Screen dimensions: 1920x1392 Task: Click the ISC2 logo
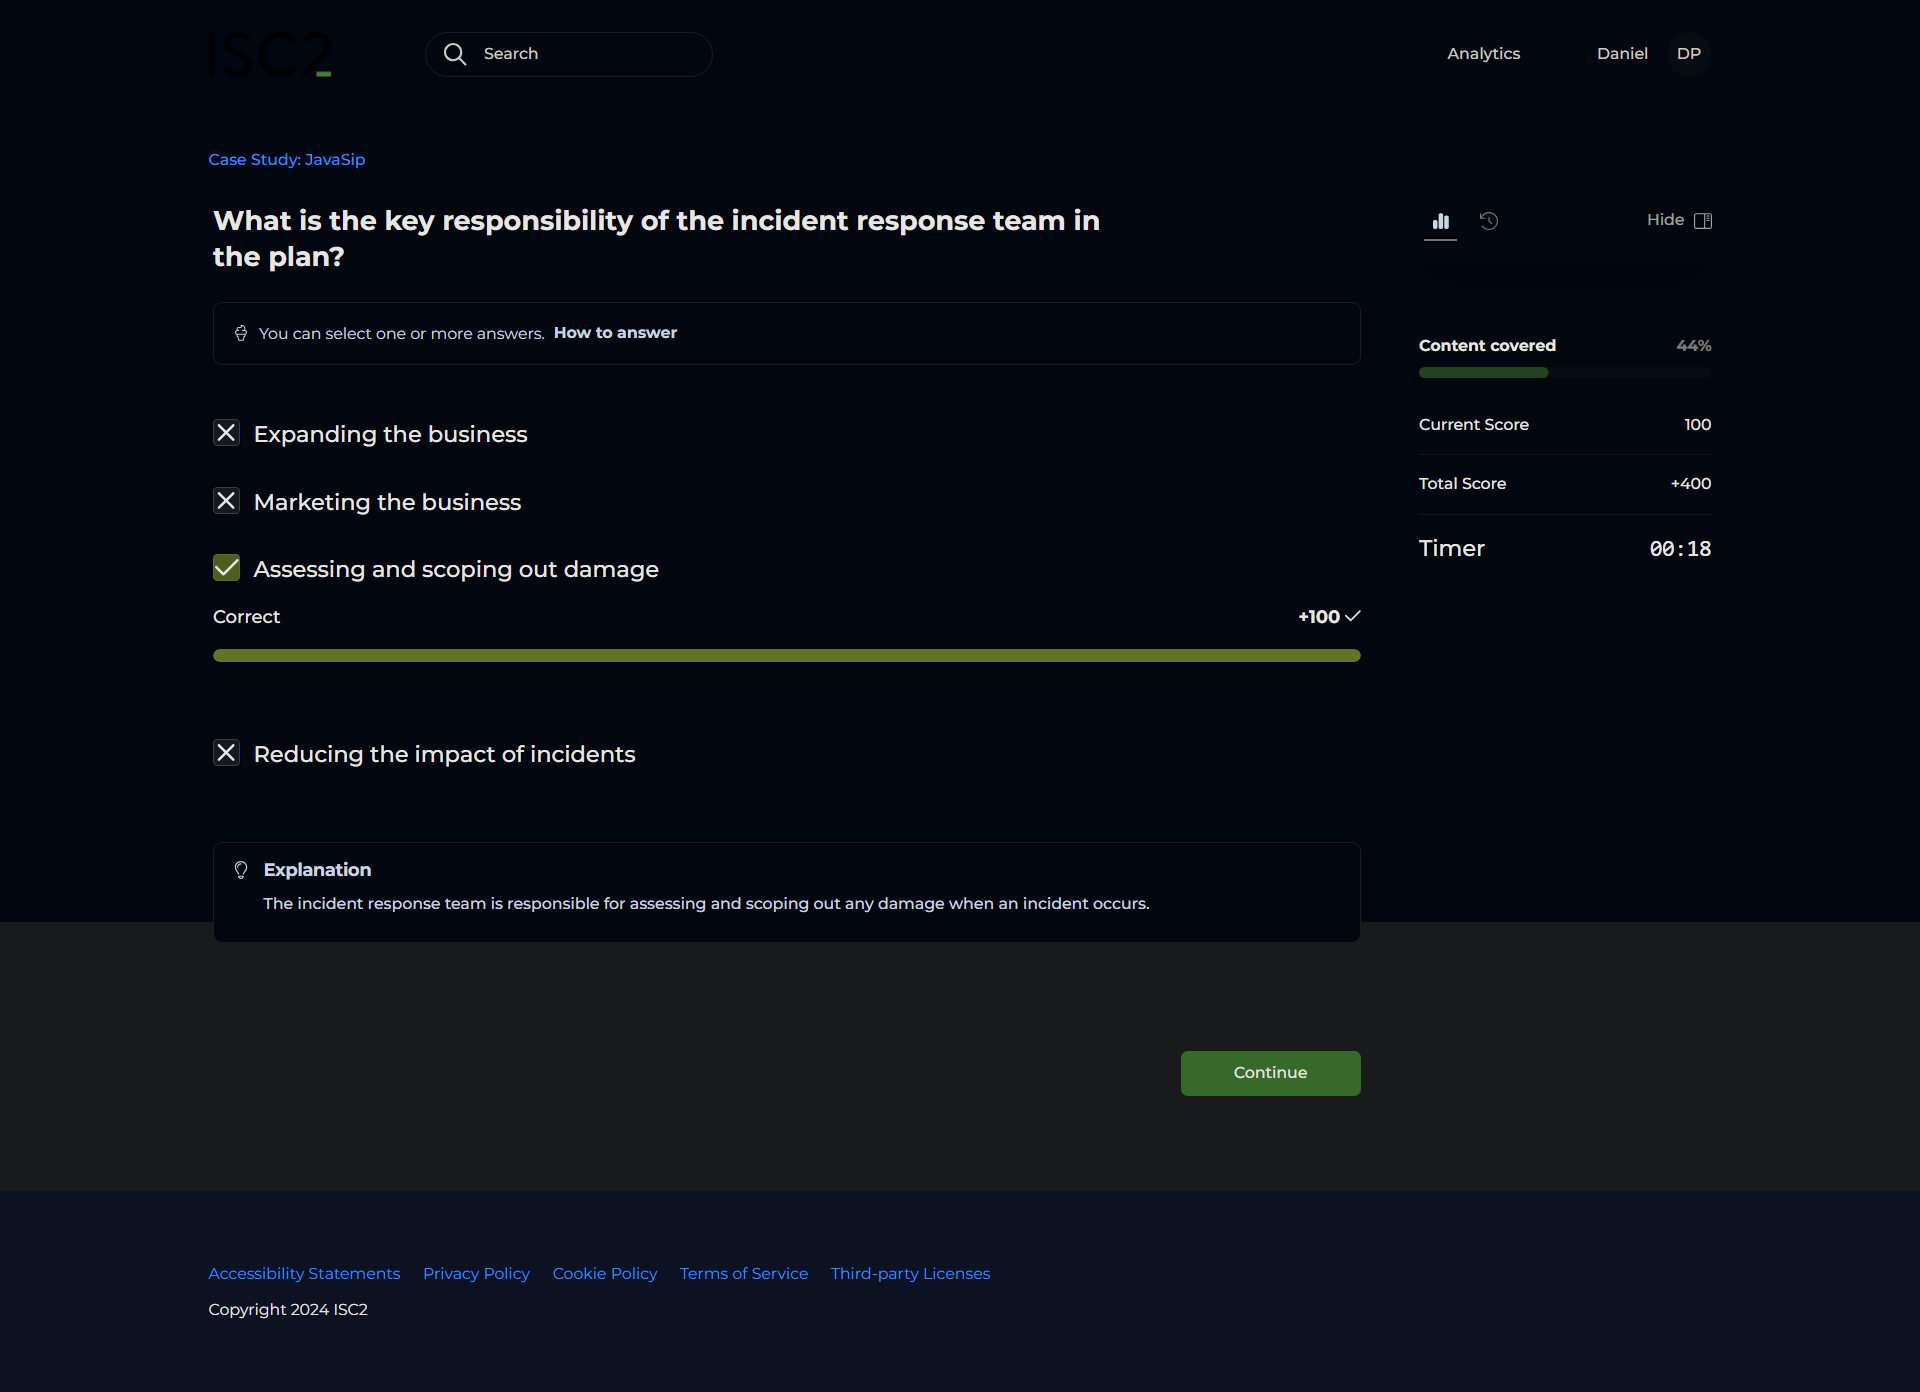(x=269, y=54)
